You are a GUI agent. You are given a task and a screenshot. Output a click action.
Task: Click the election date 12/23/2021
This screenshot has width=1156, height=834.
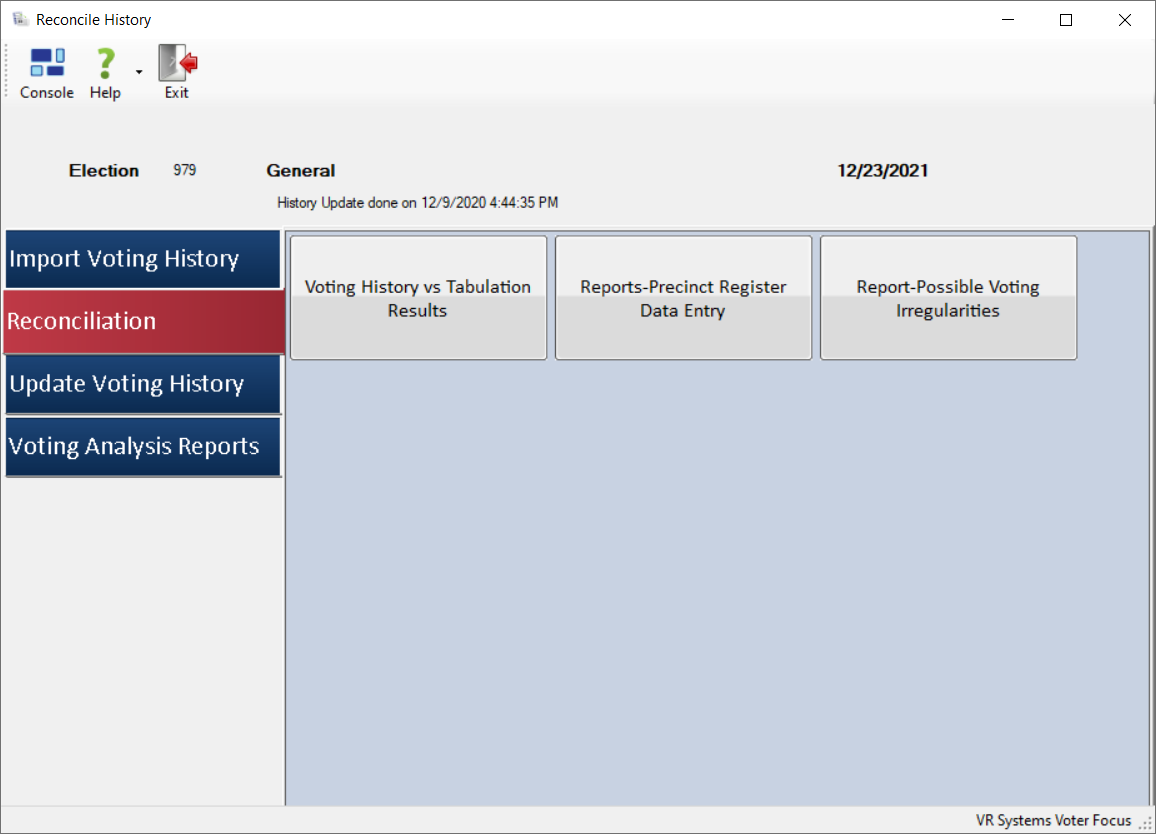[882, 170]
